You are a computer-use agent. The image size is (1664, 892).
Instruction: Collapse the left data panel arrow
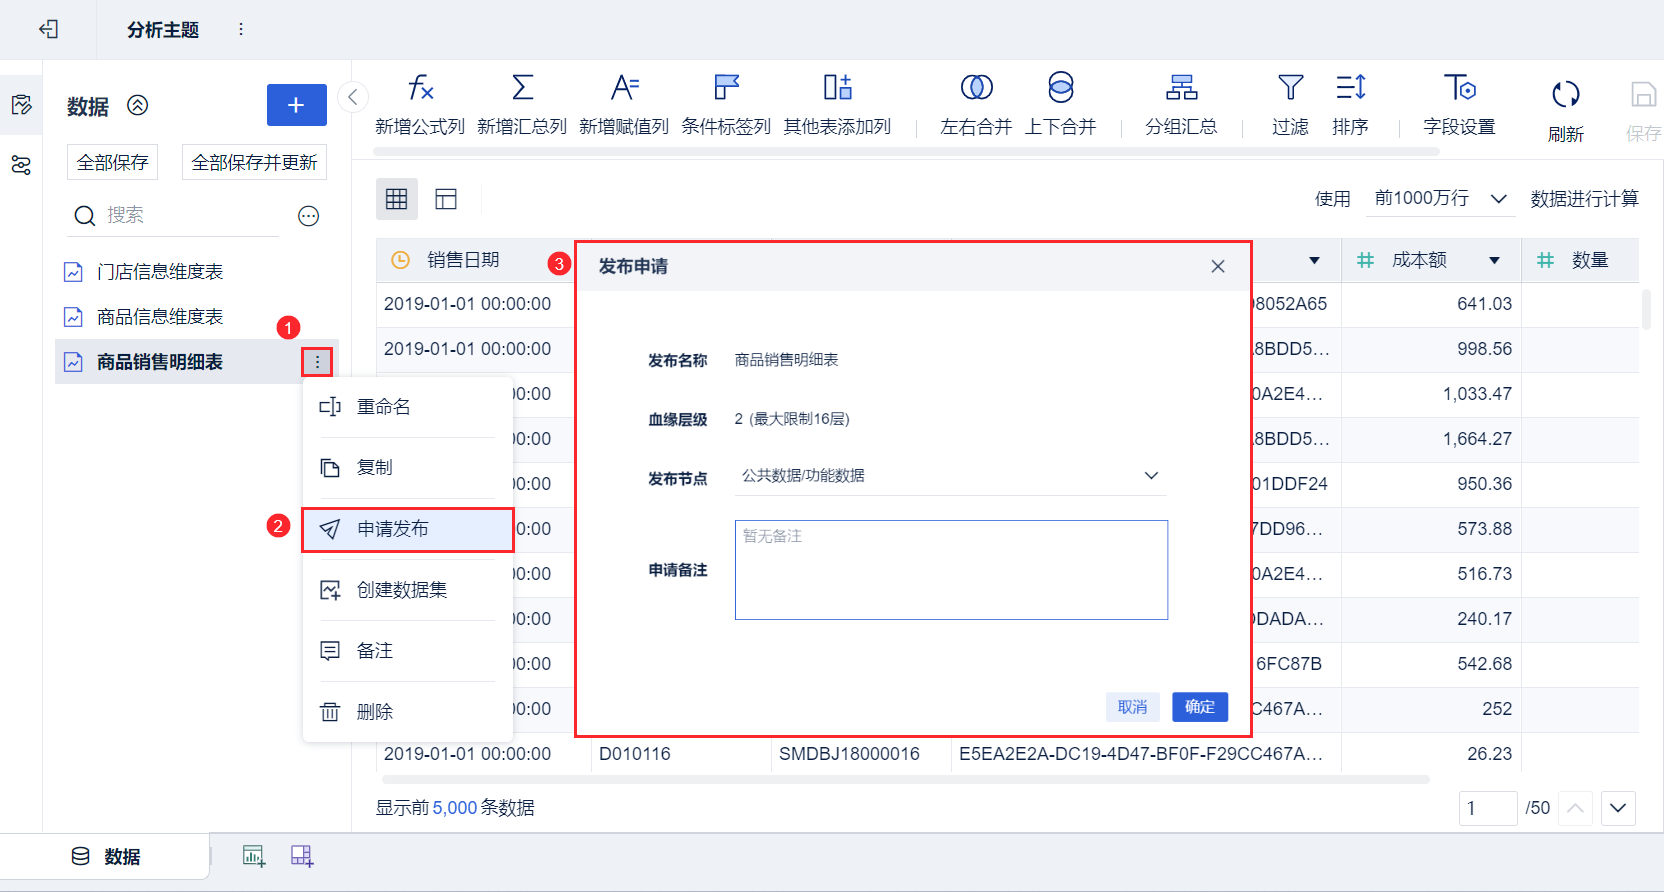click(353, 97)
